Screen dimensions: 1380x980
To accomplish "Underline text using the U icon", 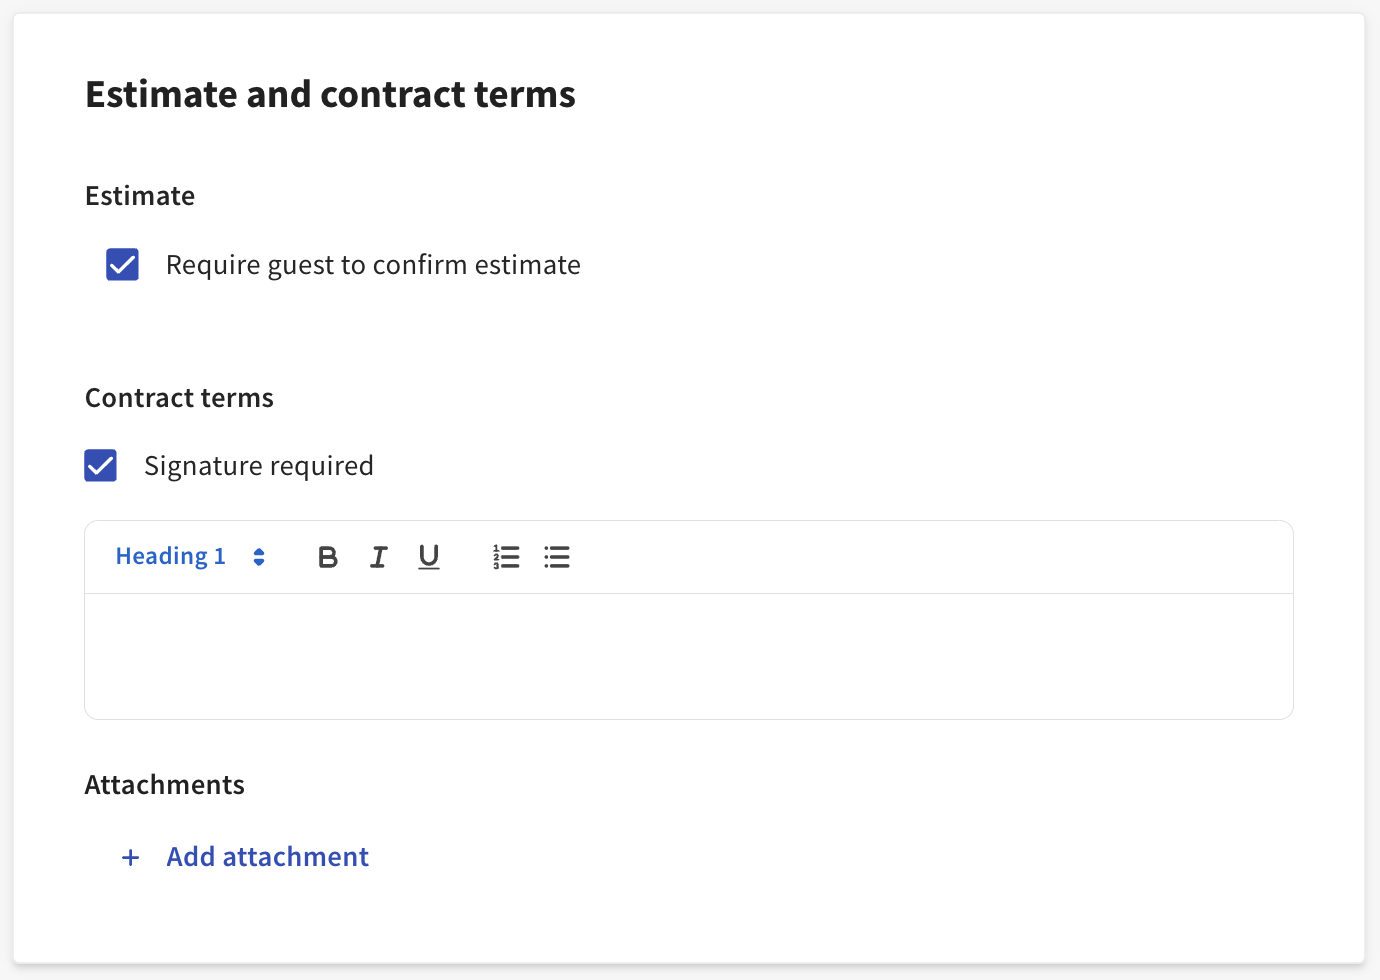I will [x=429, y=557].
